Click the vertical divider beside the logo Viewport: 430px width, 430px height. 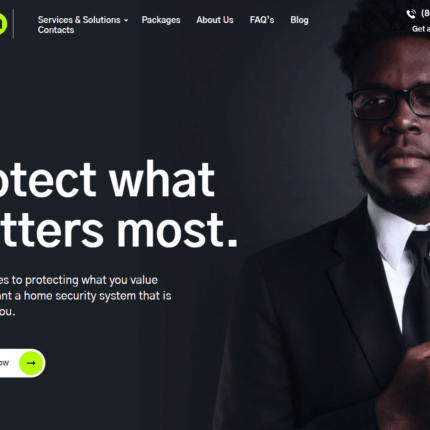click(x=13, y=24)
